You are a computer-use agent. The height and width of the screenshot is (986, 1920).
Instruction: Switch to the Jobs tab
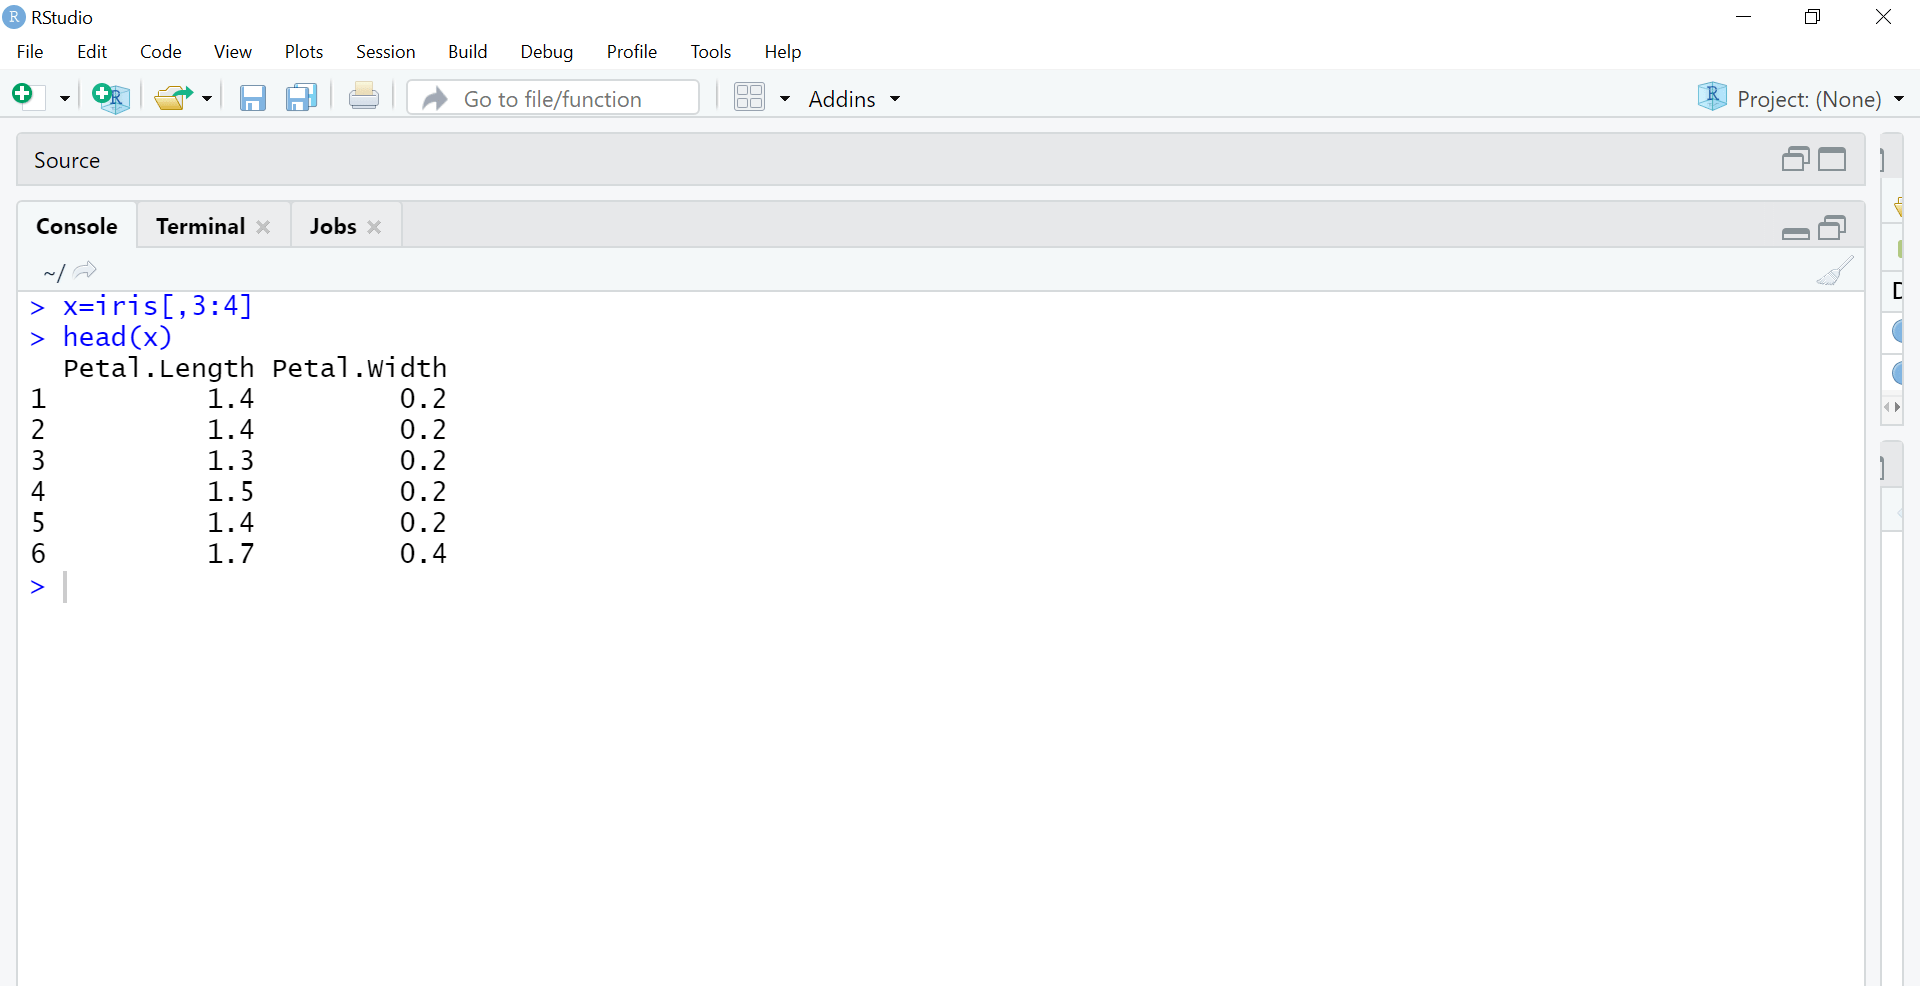click(x=333, y=227)
